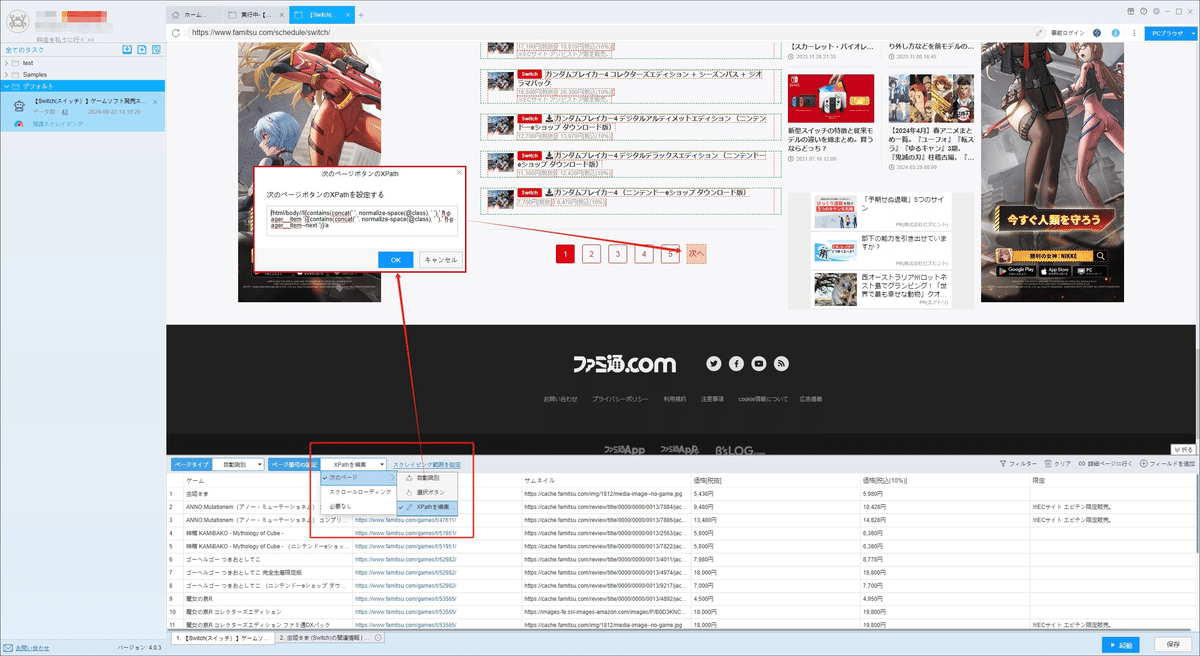The height and width of the screenshot is (656, 1200).
Task: Click 次へ next page button on webpage
Action: click(697, 254)
